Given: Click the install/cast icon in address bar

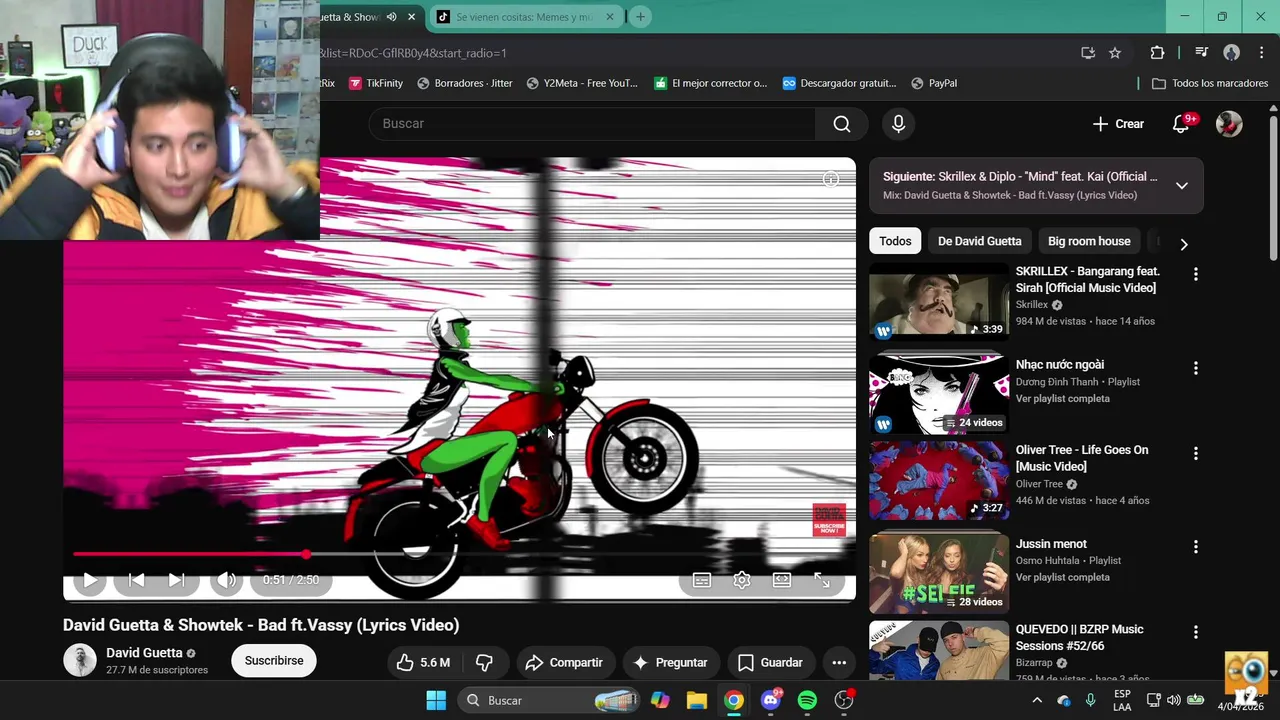Looking at the screenshot, I should coord(1088,53).
